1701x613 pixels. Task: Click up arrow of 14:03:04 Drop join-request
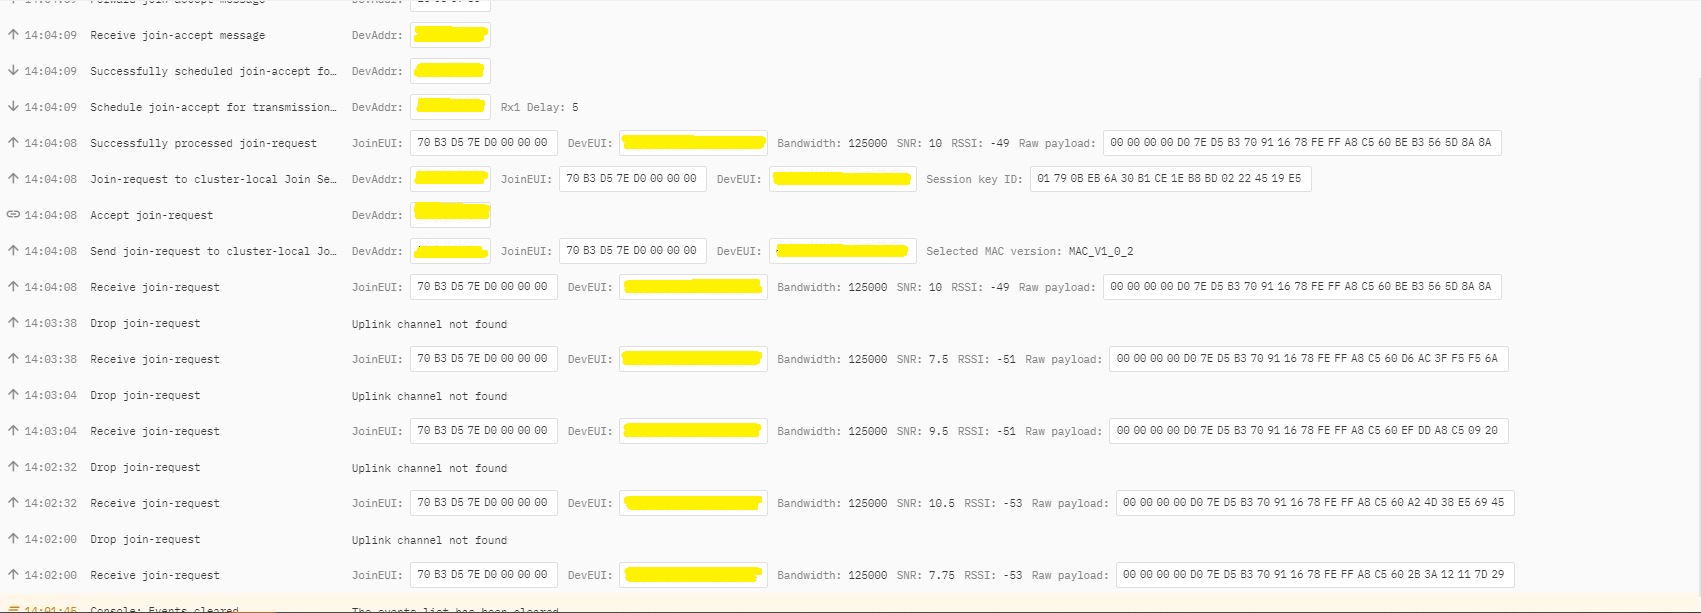click(x=13, y=395)
